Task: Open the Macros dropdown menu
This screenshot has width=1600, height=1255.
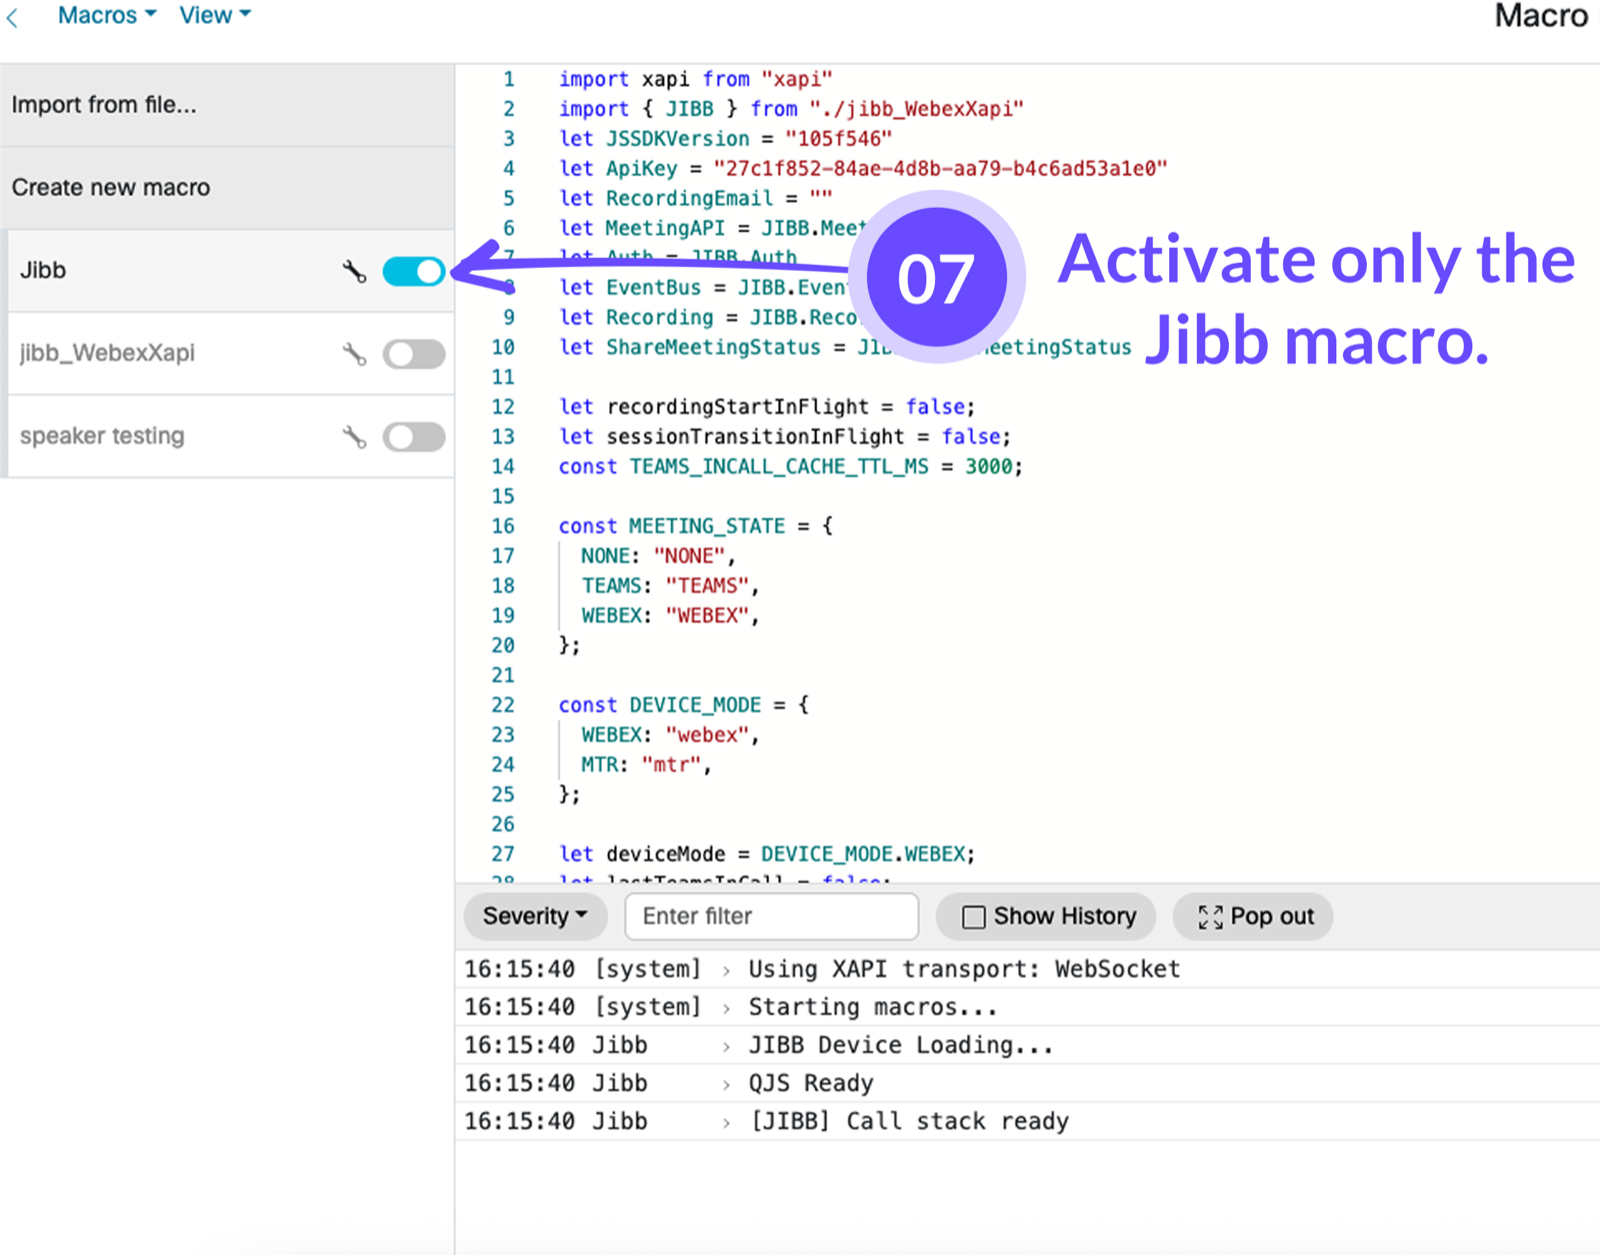Action: coord(107,15)
